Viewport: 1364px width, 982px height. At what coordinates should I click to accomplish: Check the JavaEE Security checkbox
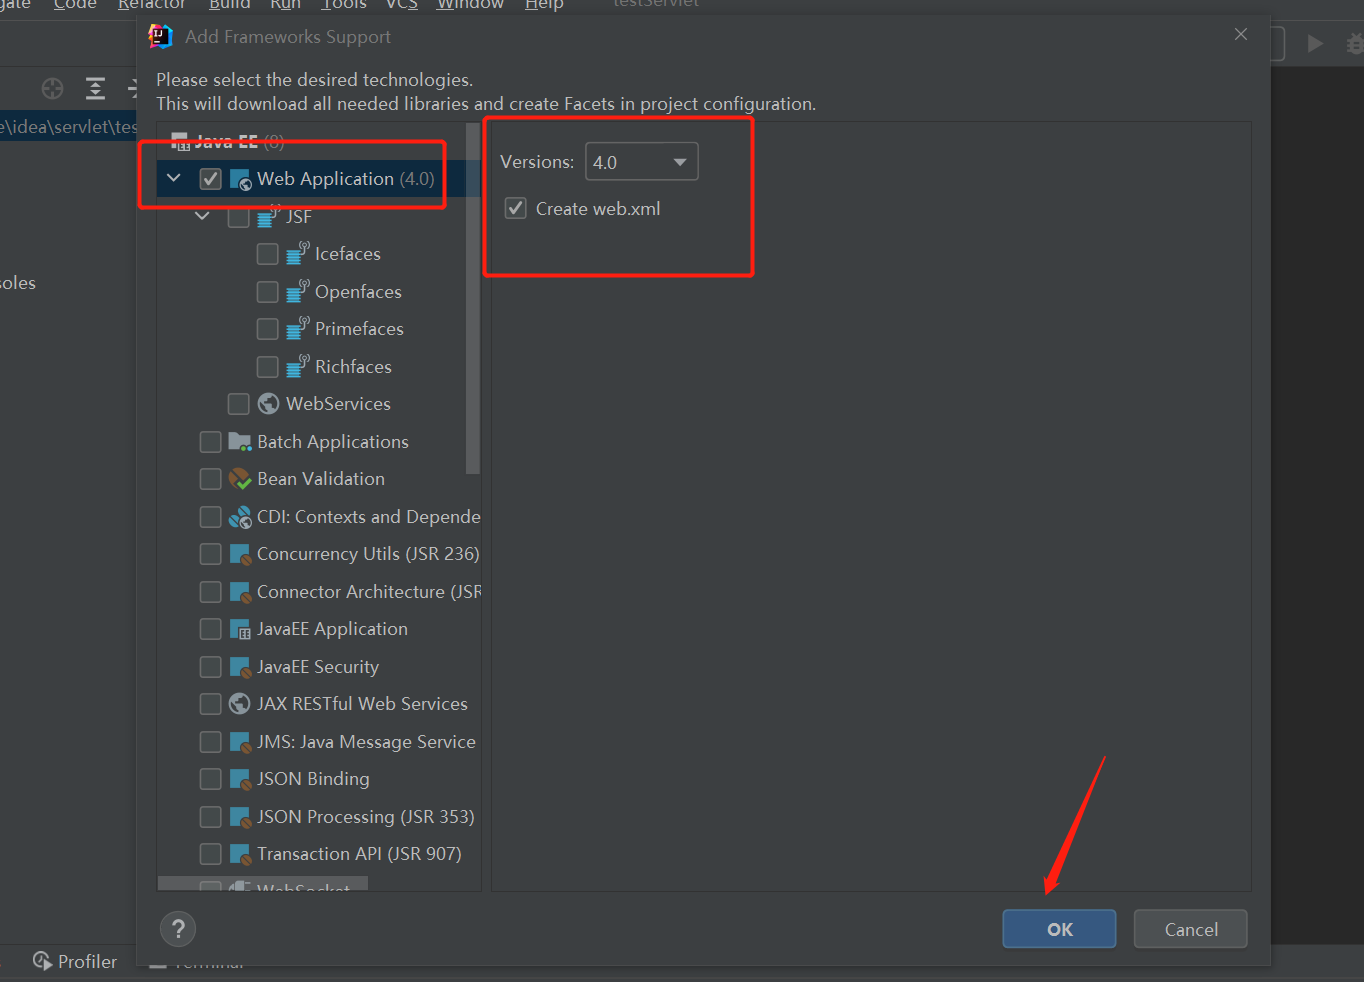(x=211, y=667)
